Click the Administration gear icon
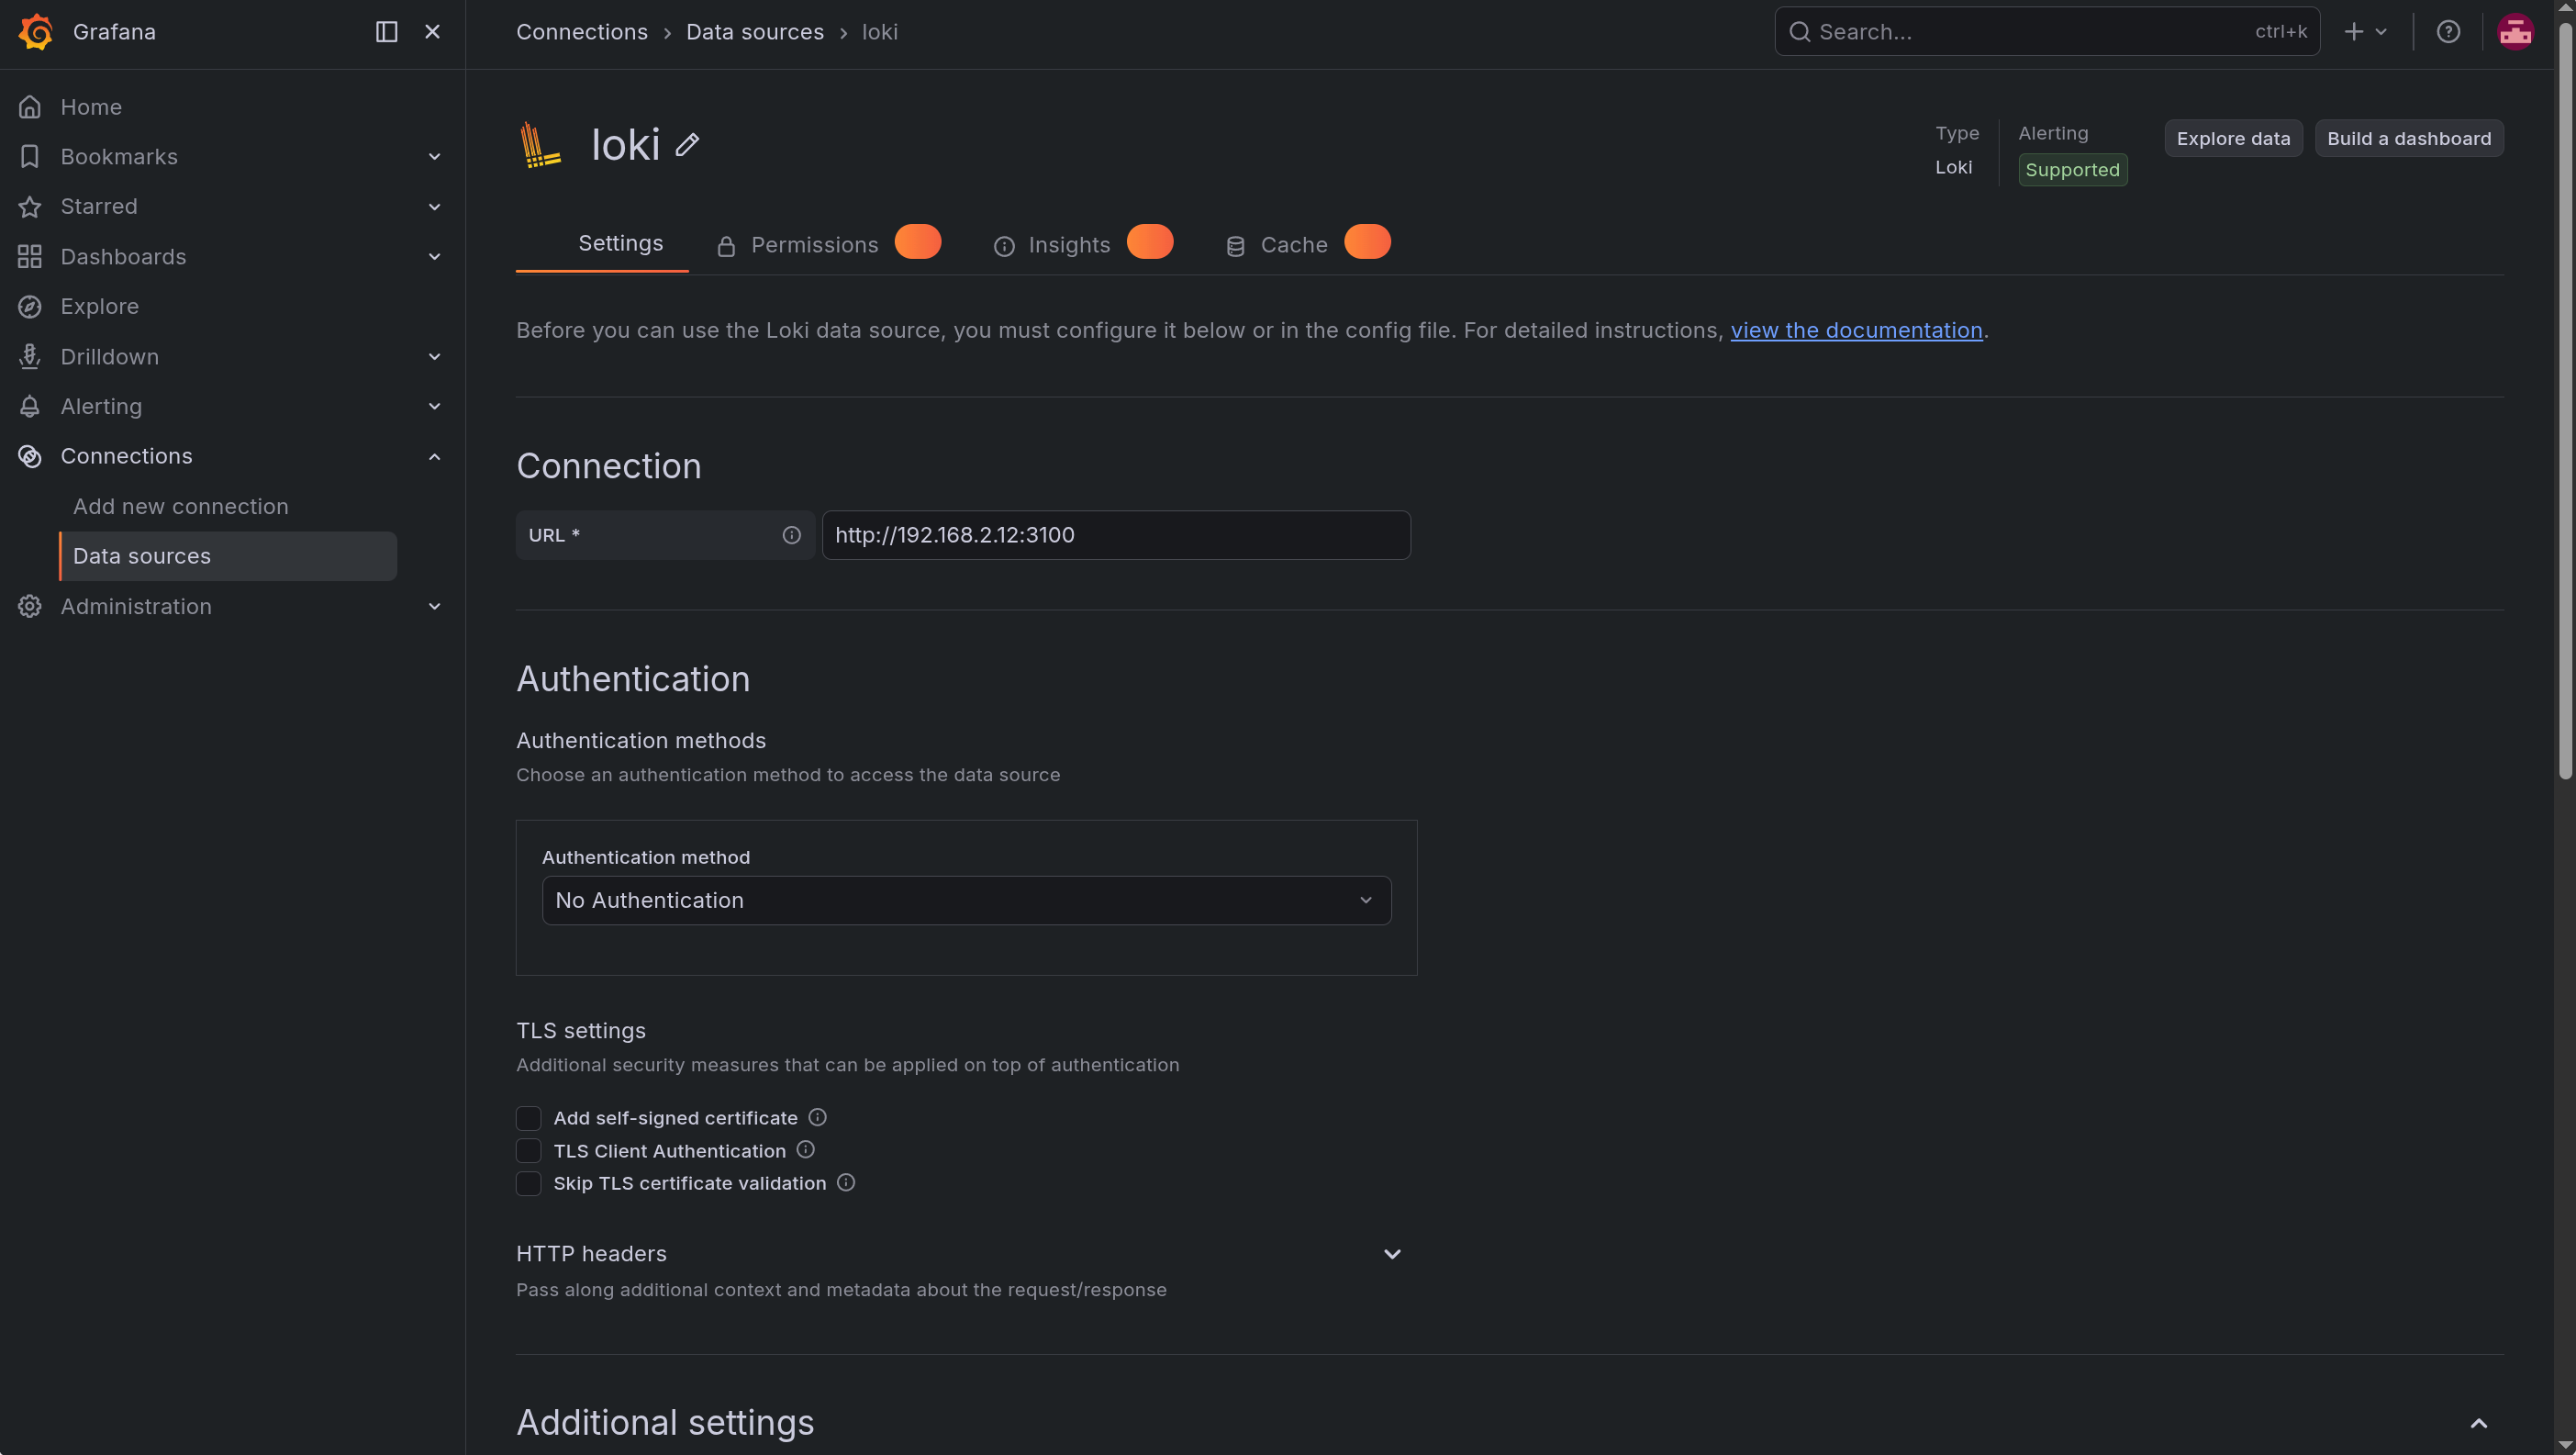The image size is (2576, 1455). [30, 607]
